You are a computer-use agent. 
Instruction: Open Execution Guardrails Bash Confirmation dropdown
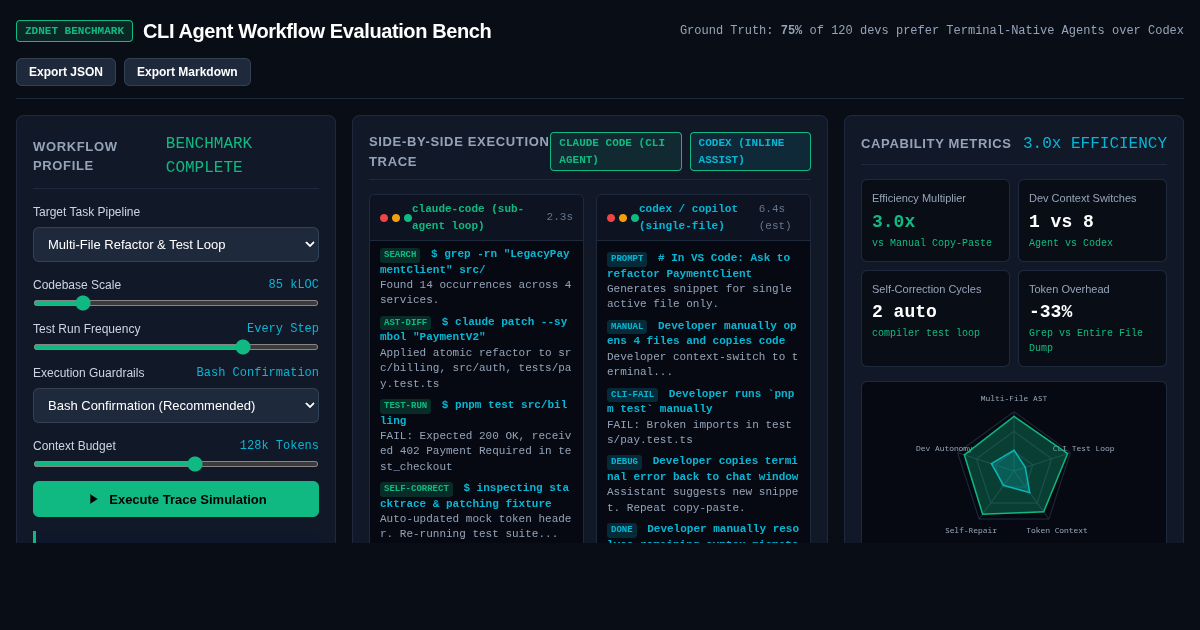(176, 405)
